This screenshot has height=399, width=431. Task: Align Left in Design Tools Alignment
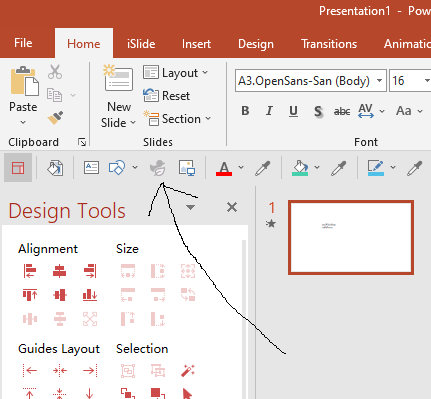click(30, 271)
